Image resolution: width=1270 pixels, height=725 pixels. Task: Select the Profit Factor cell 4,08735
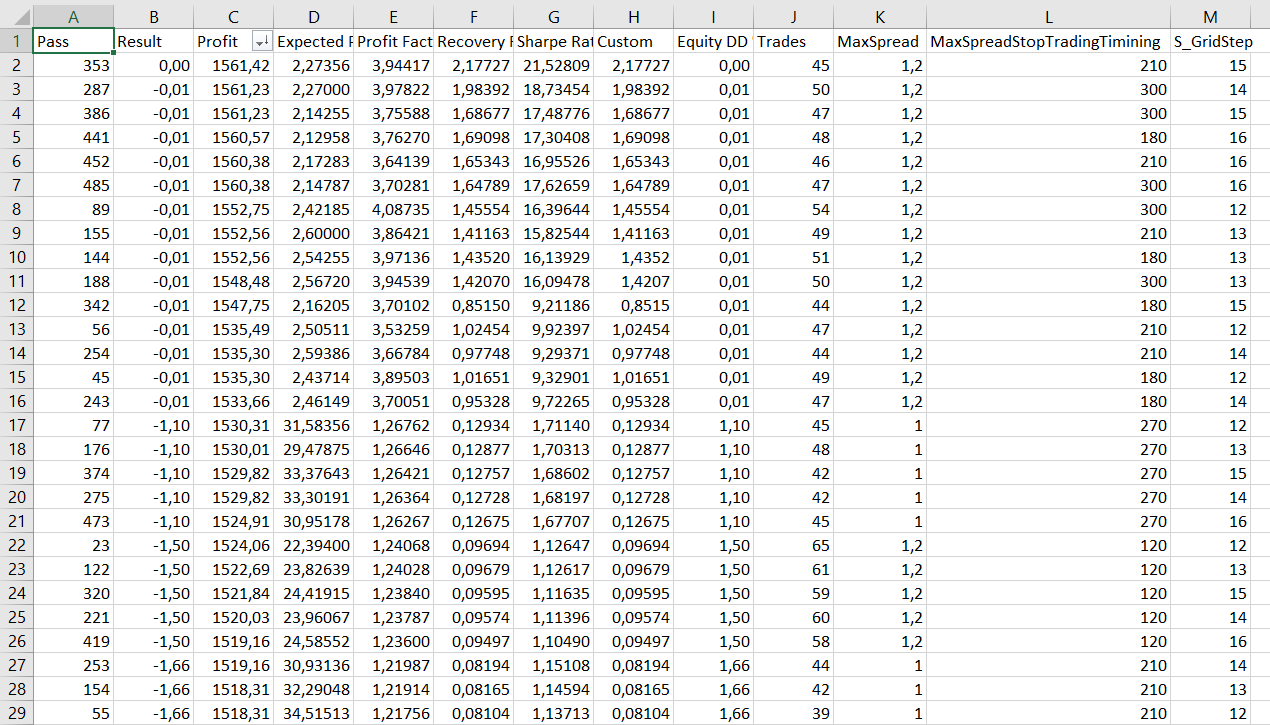click(393, 209)
